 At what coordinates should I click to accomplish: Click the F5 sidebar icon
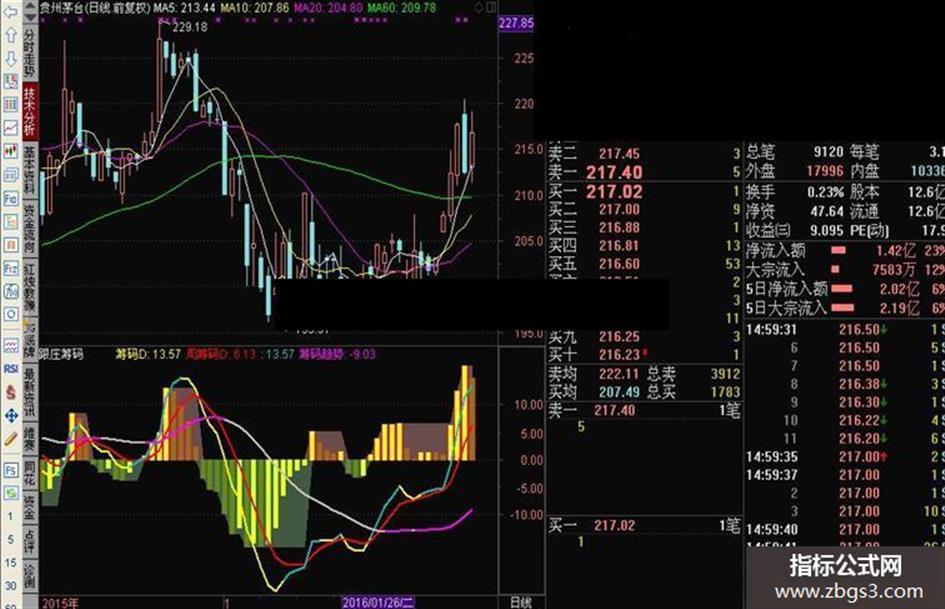[10, 470]
